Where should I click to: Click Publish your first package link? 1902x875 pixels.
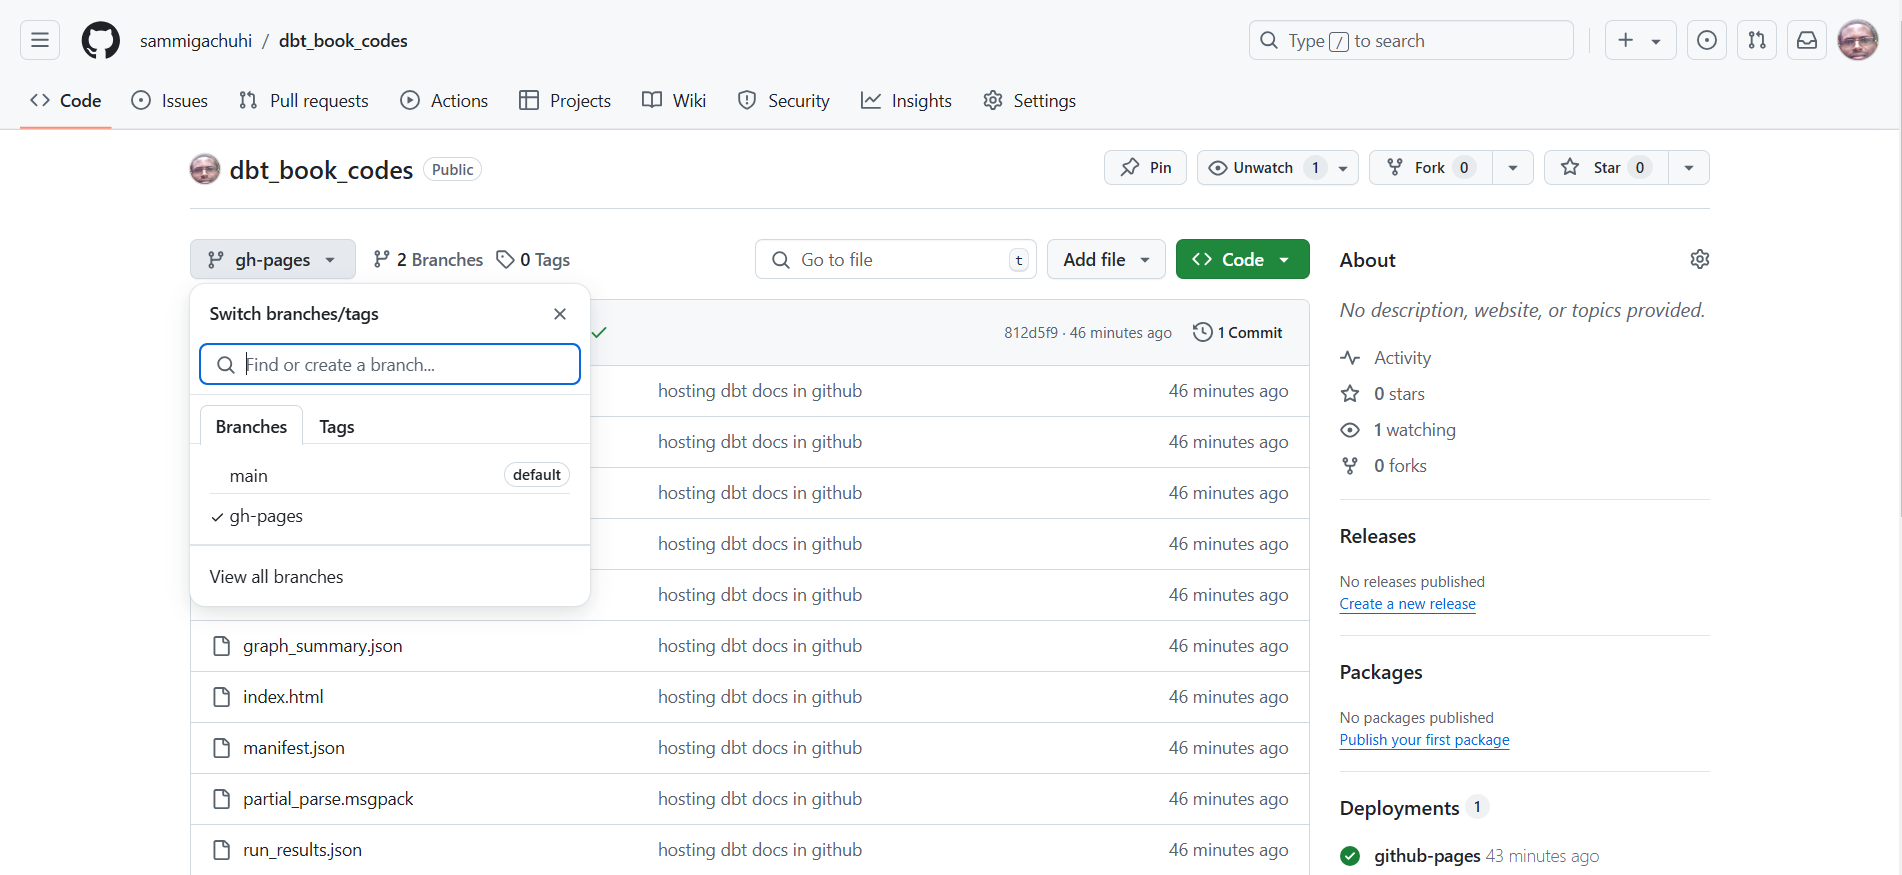click(x=1424, y=740)
